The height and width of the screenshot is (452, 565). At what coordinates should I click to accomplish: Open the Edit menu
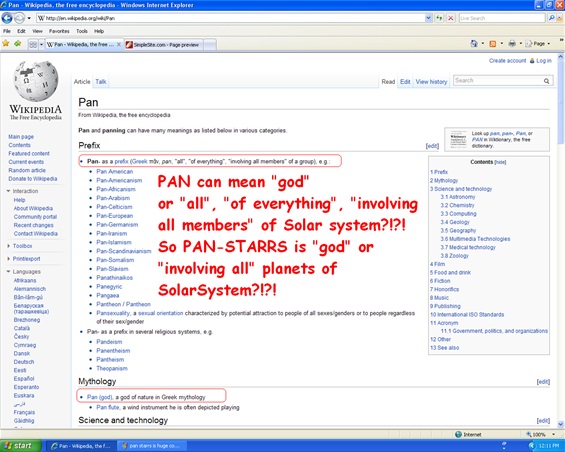tap(21, 31)
